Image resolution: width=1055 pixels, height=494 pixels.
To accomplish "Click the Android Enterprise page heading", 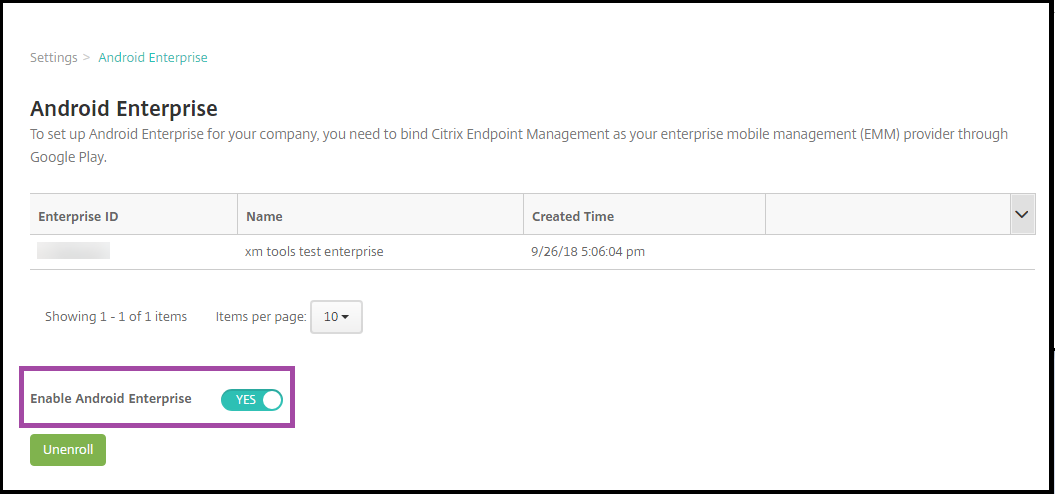I will pos(124,108).
